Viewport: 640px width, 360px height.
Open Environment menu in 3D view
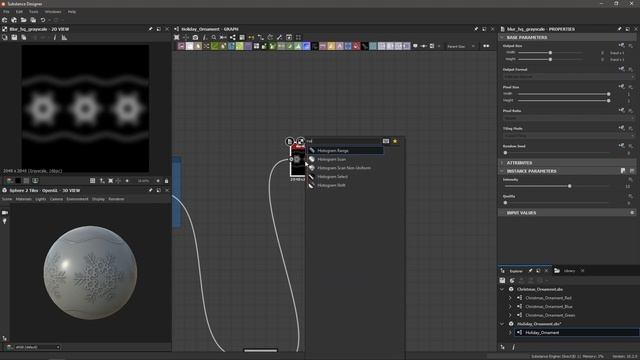tap(77, 199)
